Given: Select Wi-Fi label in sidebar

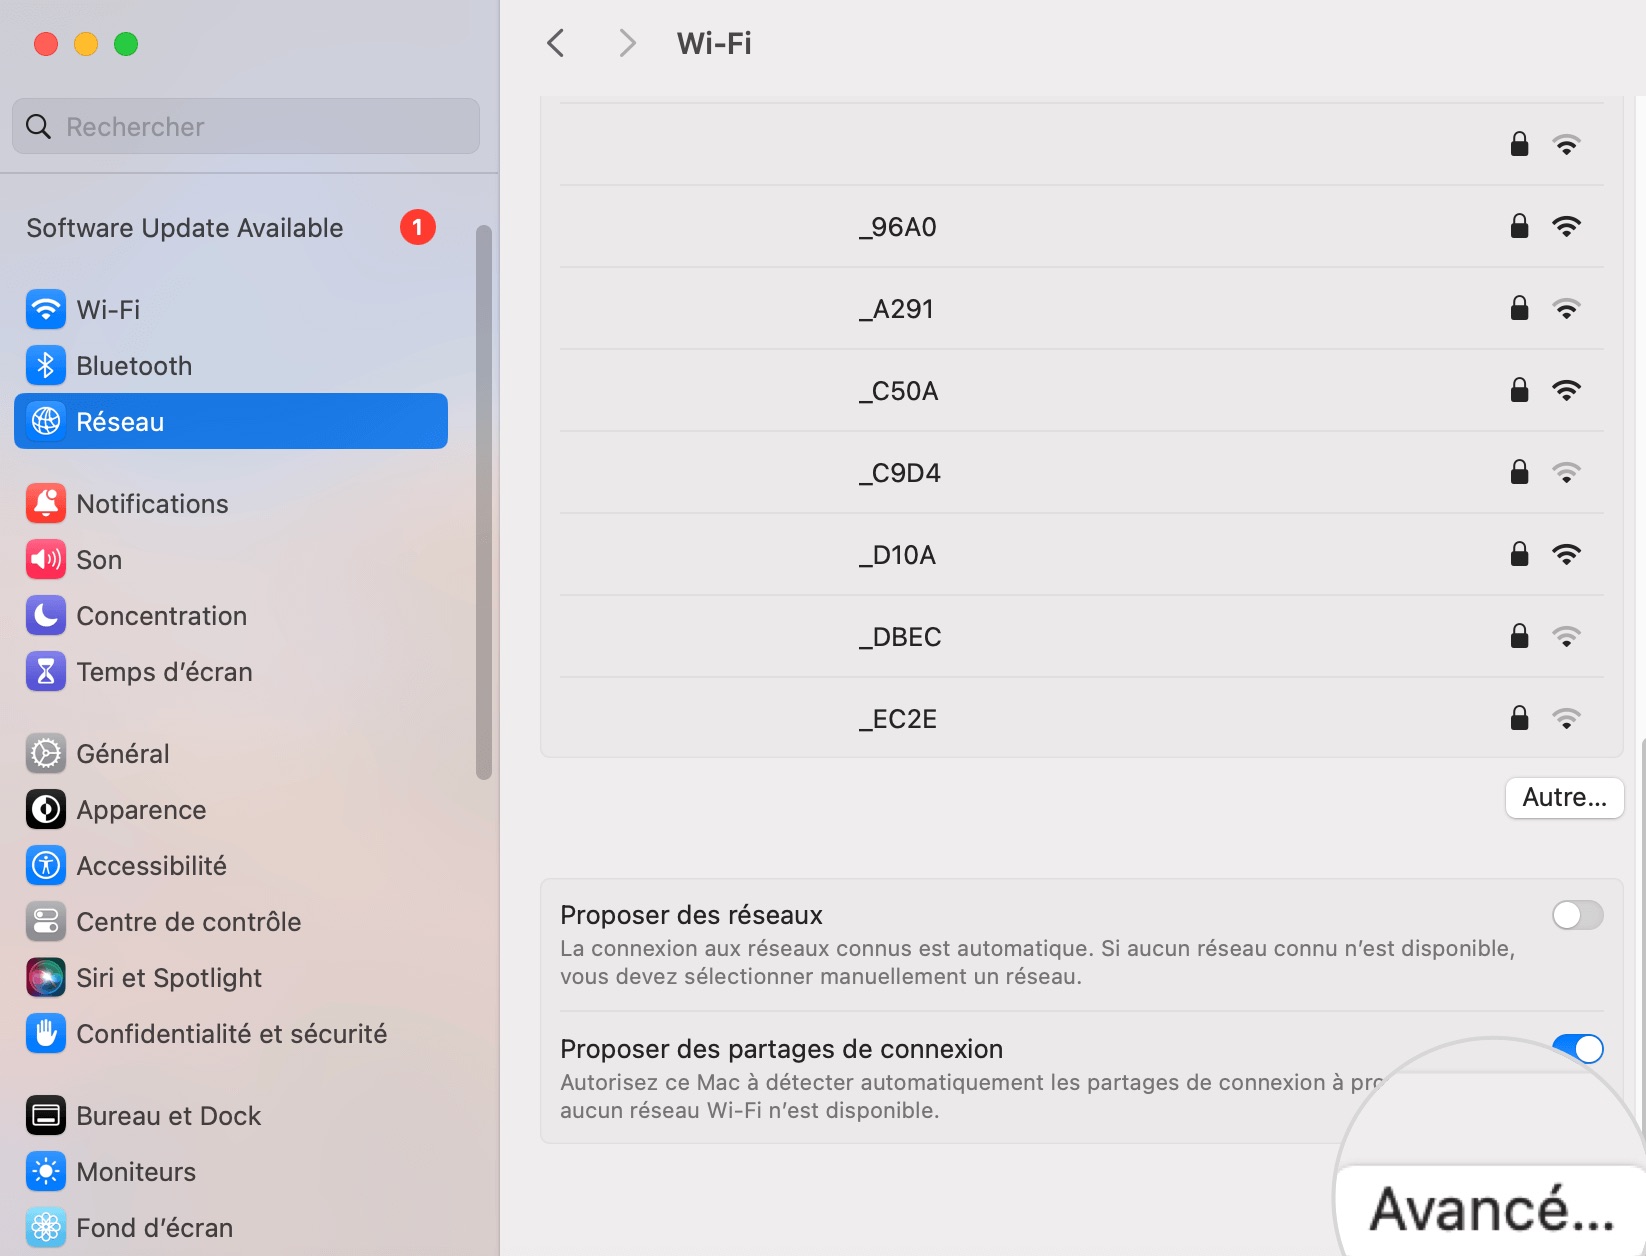Looking at the screenshot, I should tap(108, 309).
